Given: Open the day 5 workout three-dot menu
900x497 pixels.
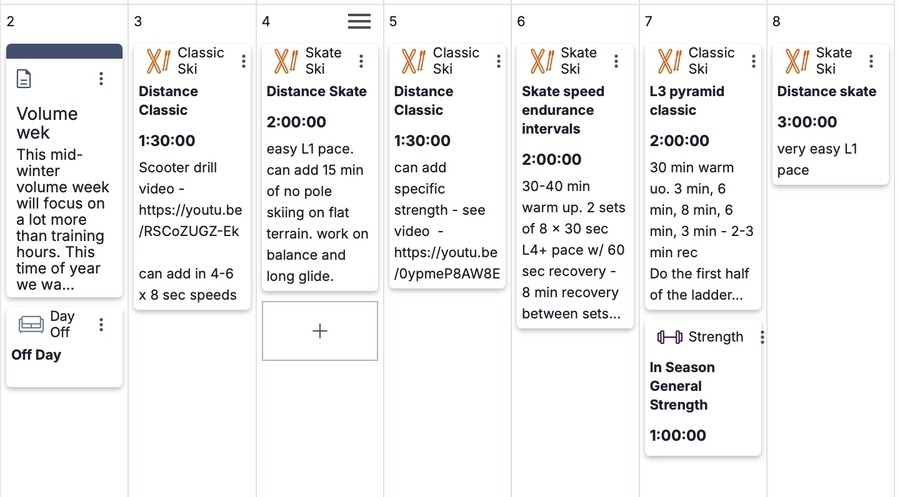Looking at the screenshot, I should [x=498, y=61].
